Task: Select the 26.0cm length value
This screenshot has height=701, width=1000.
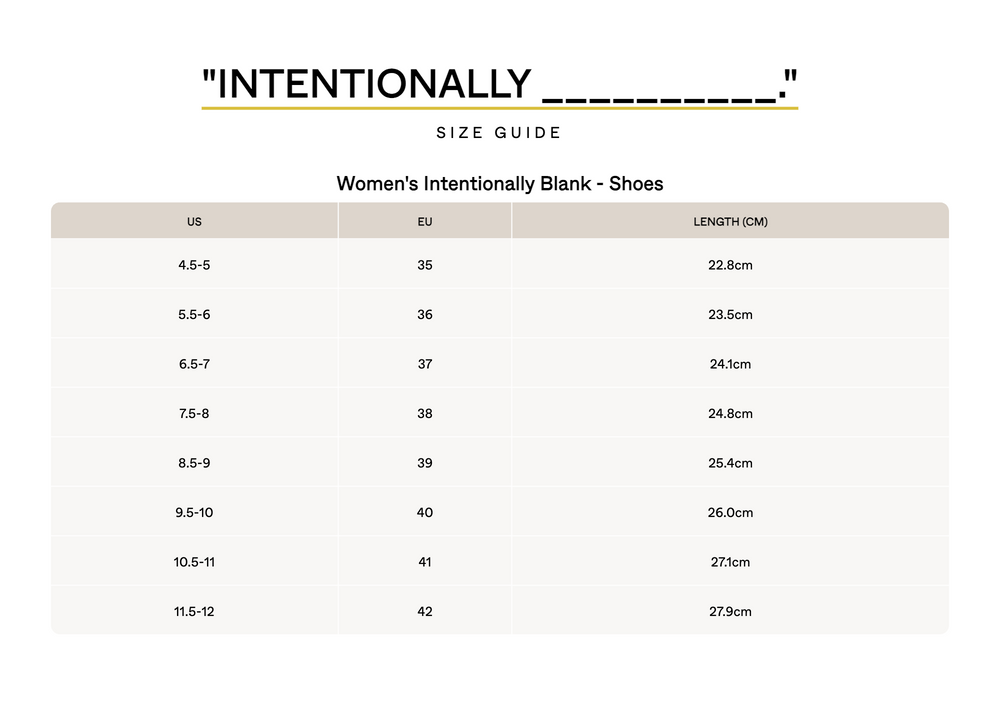Action: [x=730, y=513]
